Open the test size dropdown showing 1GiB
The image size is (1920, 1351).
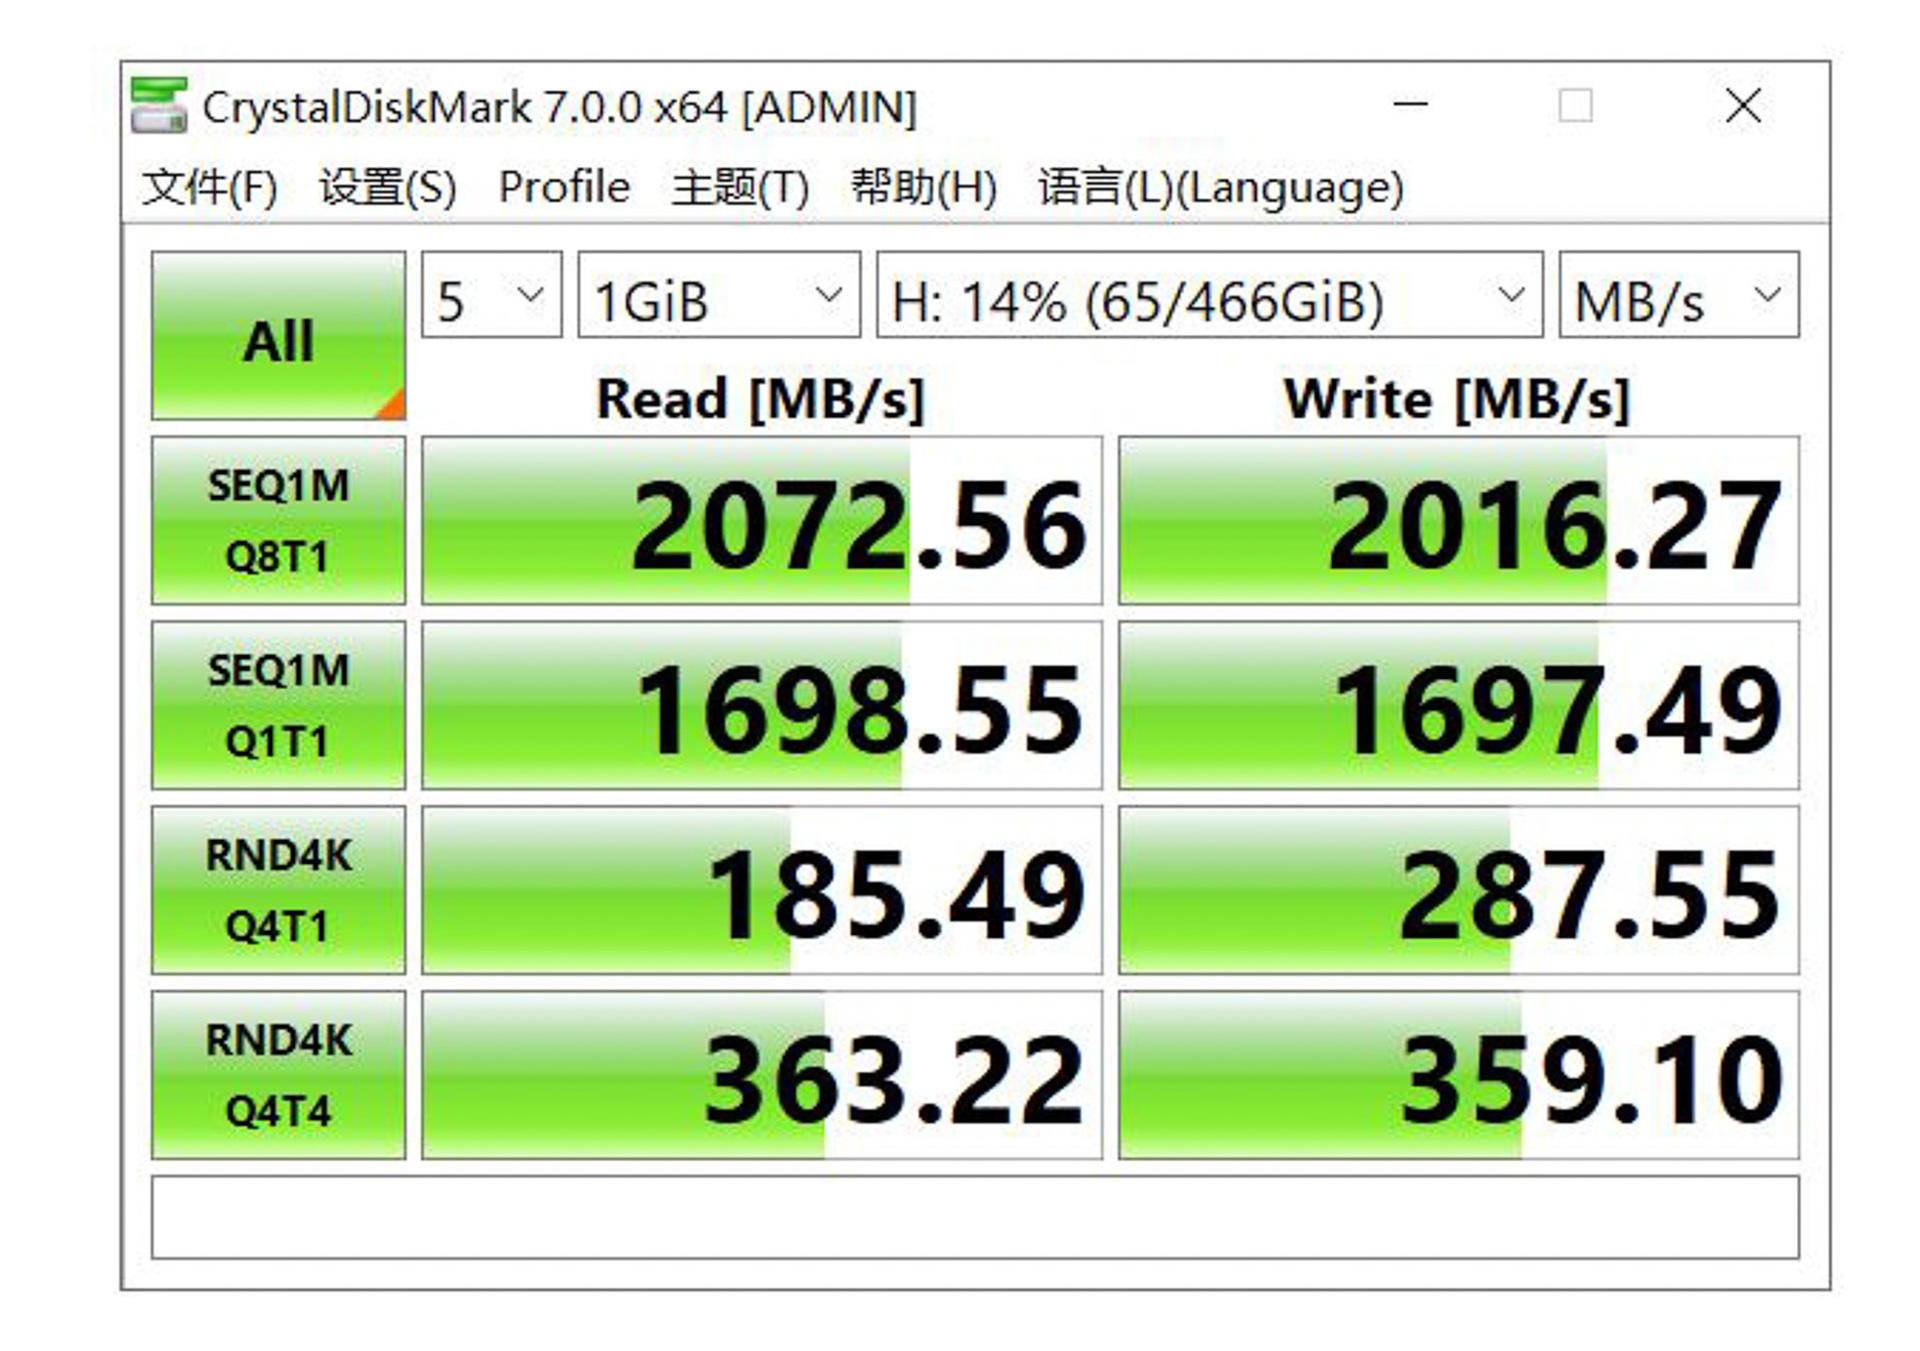click(x=715, y=296)
